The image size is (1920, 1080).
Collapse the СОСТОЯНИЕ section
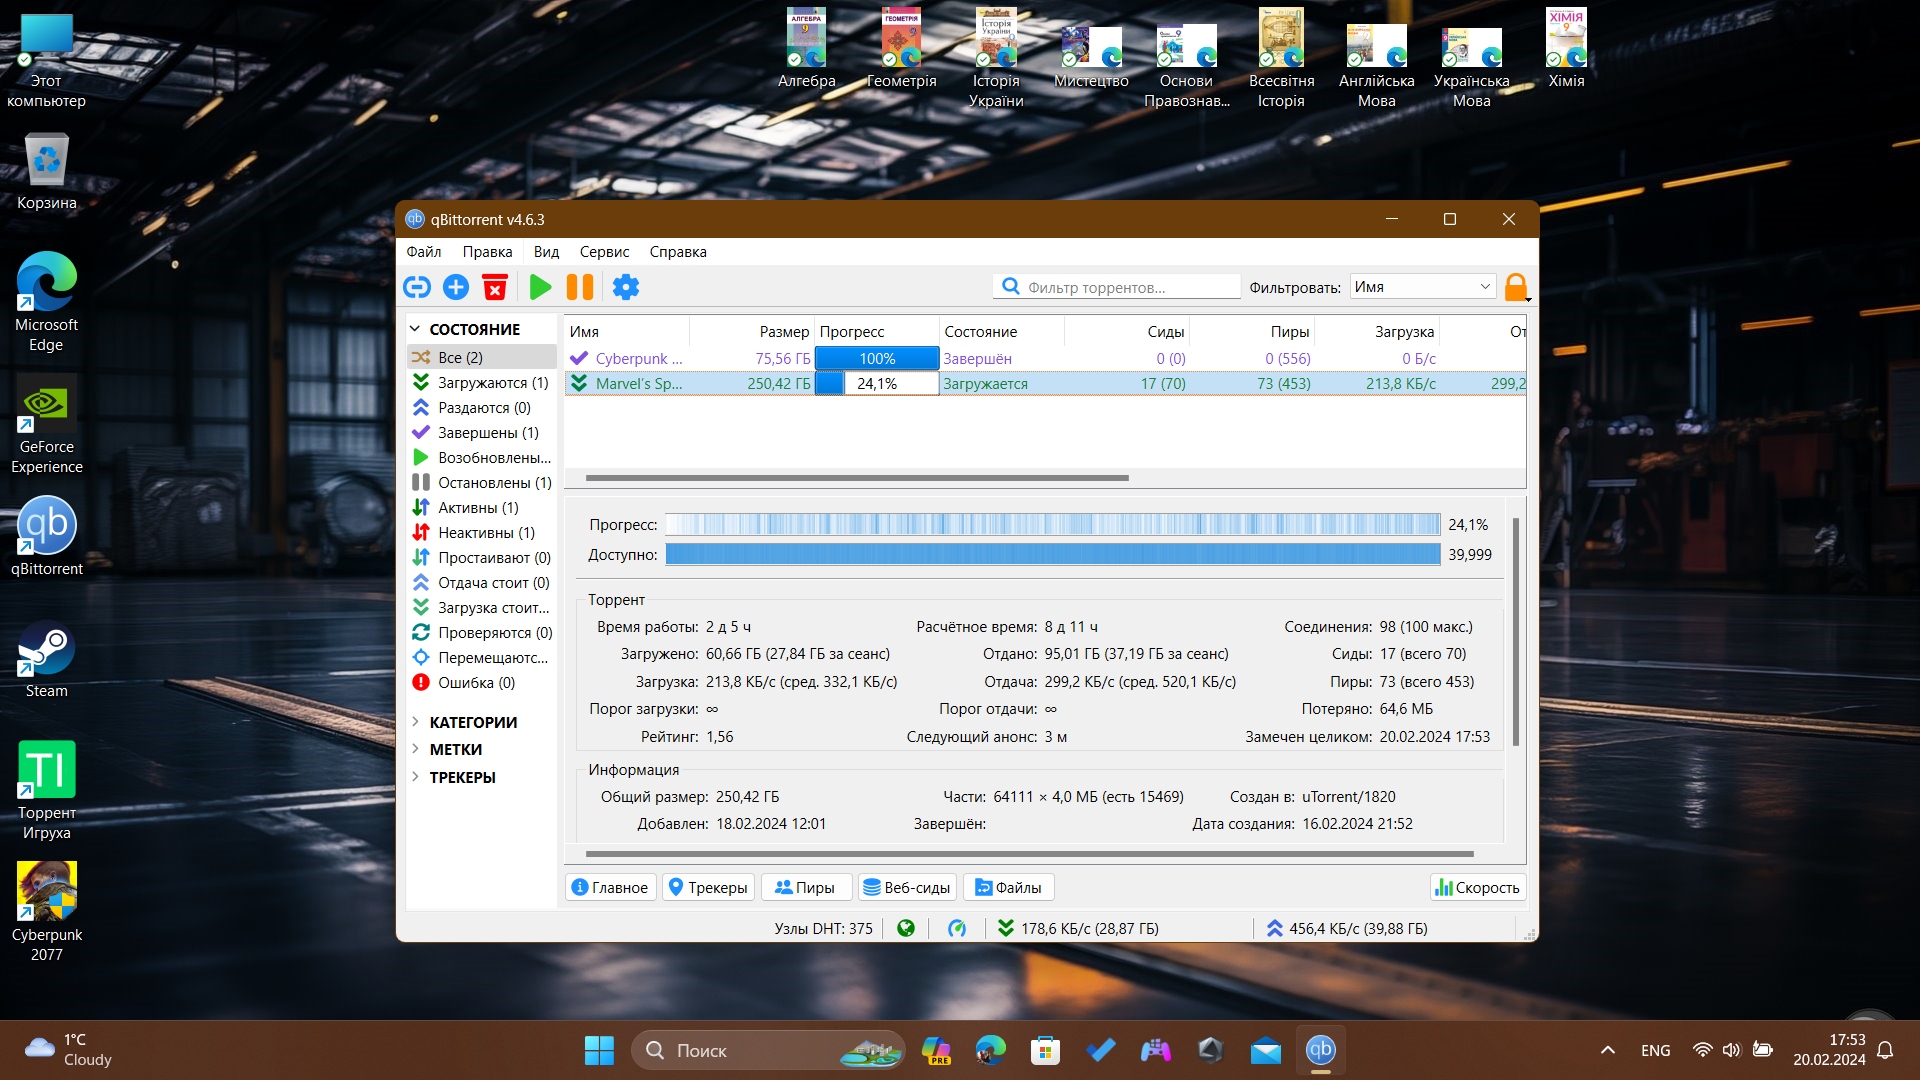[x=415, y=329]
